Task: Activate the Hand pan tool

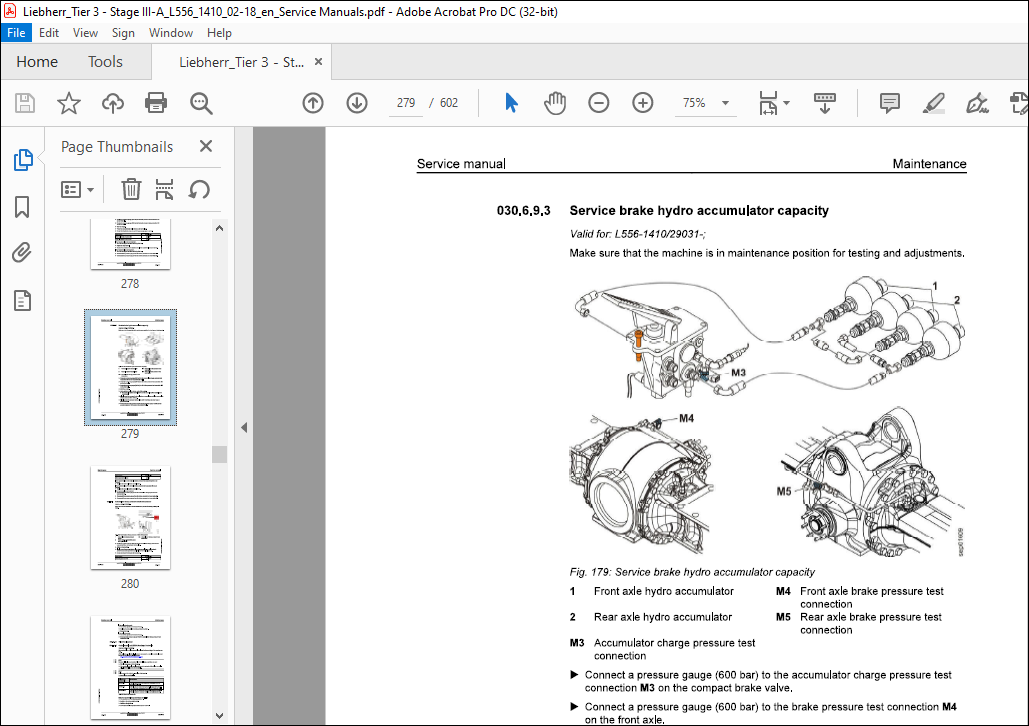Action: click(555, 103)
